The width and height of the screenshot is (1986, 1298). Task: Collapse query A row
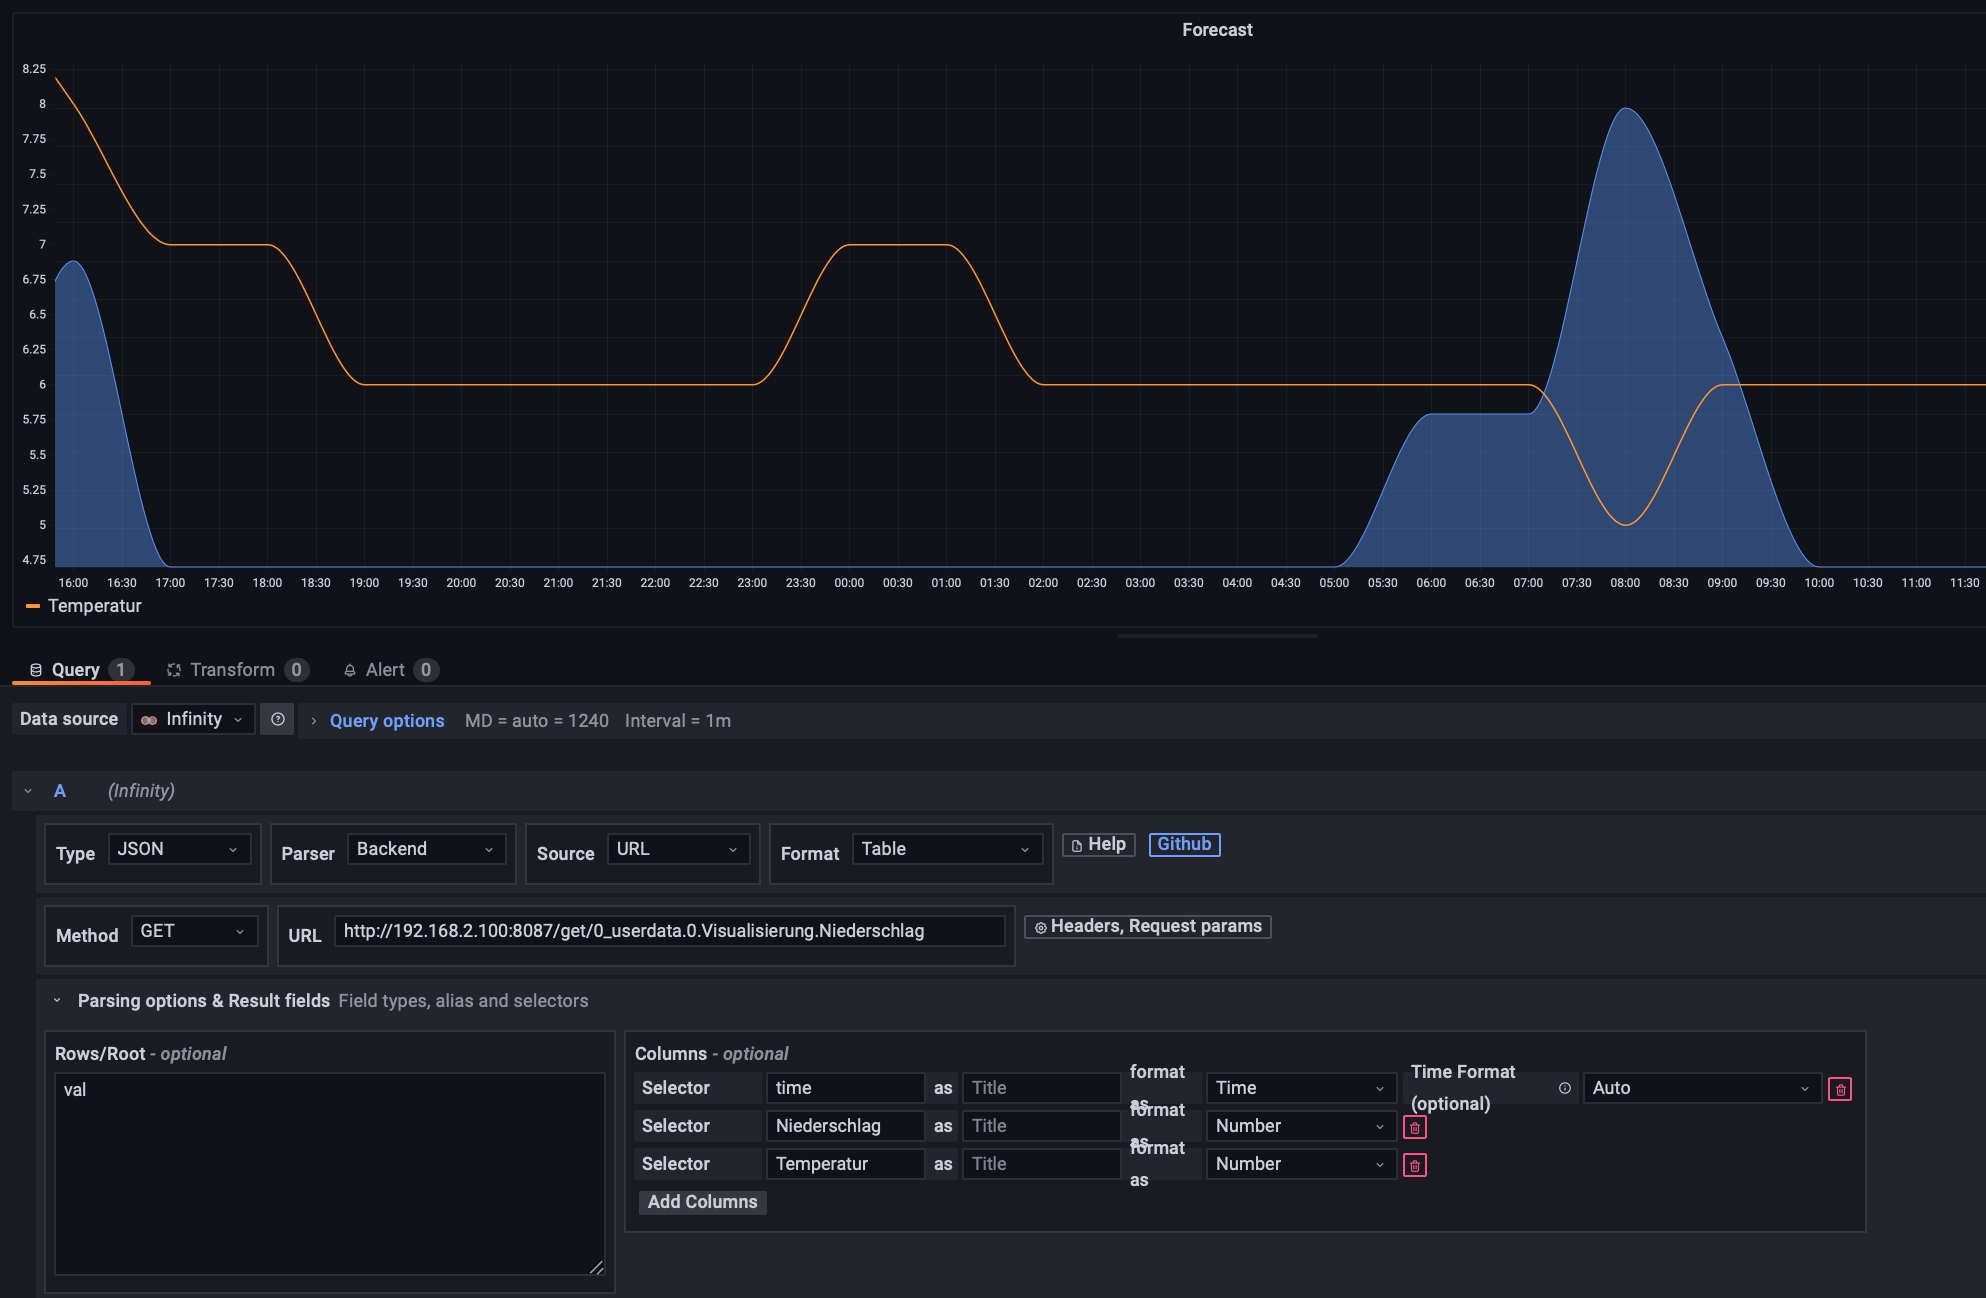28,791
